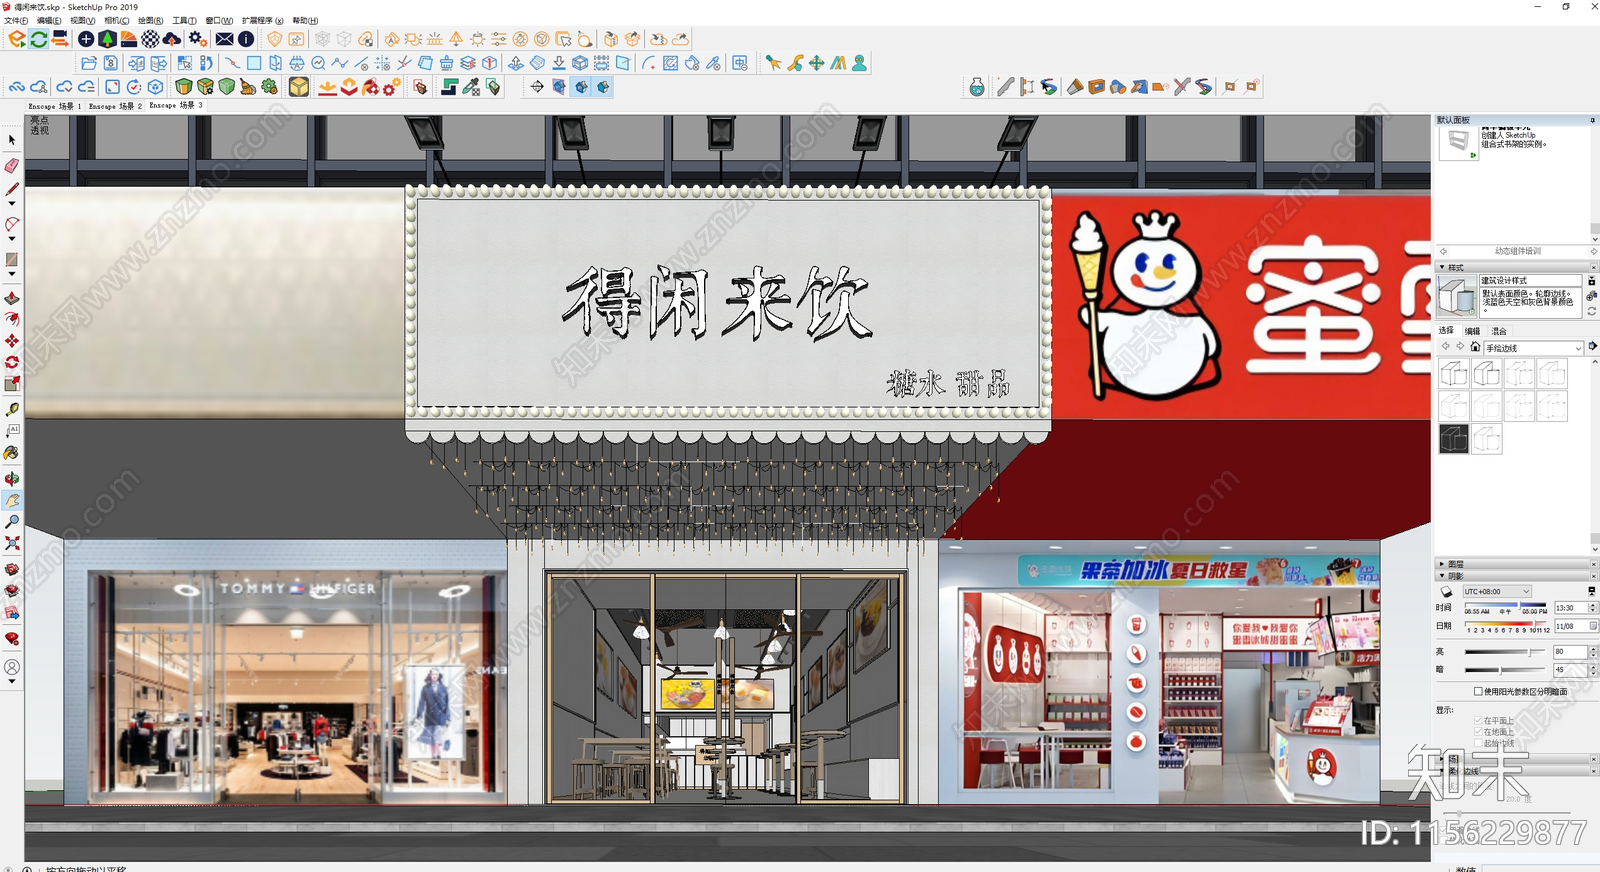Select the arrow Select tool
Image resolution: width=1600 pixels, height=872 pixels.
point(12,140)
